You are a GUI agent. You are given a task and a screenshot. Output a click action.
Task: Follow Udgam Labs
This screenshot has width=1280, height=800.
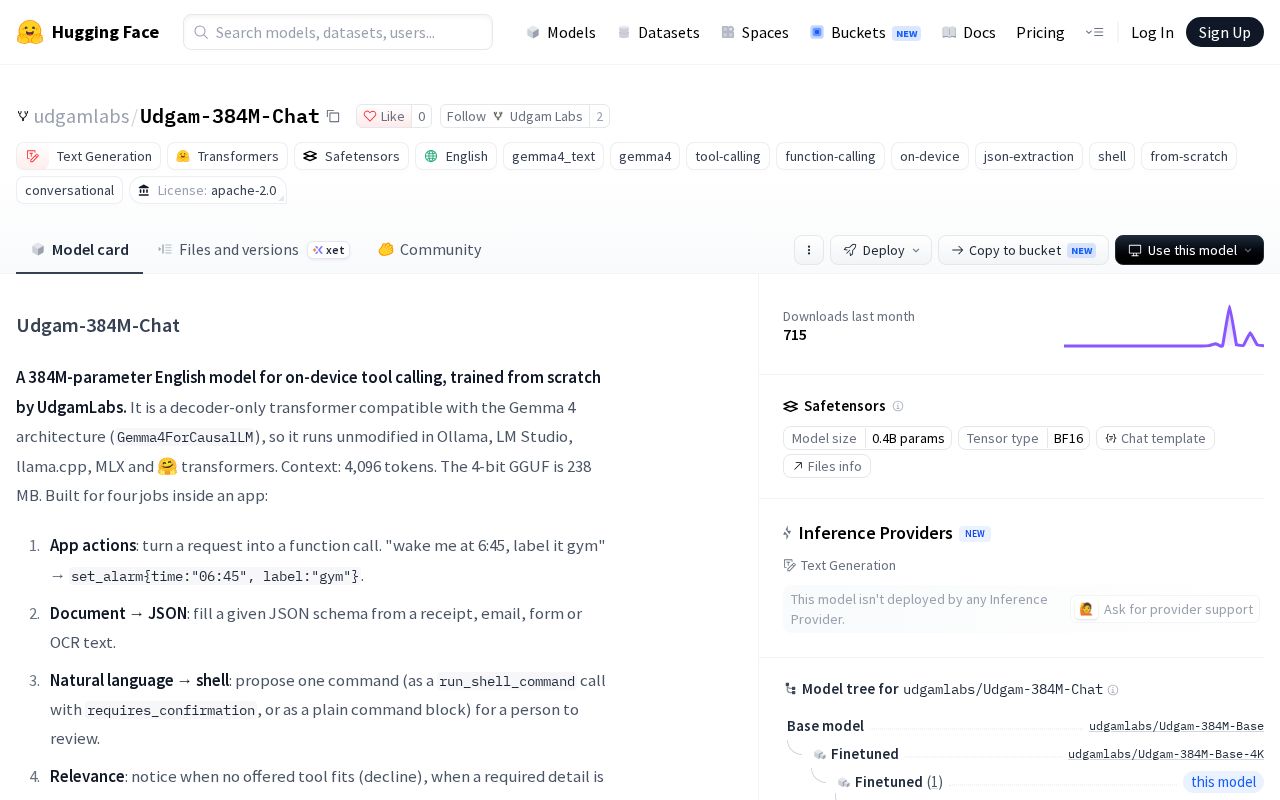[515, 116]
